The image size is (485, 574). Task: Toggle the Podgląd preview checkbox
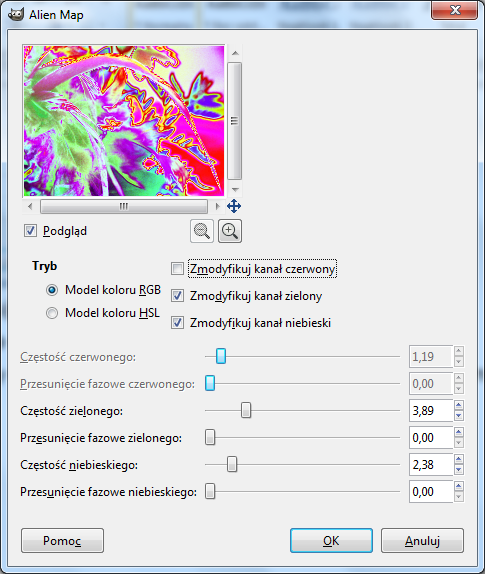30,231
